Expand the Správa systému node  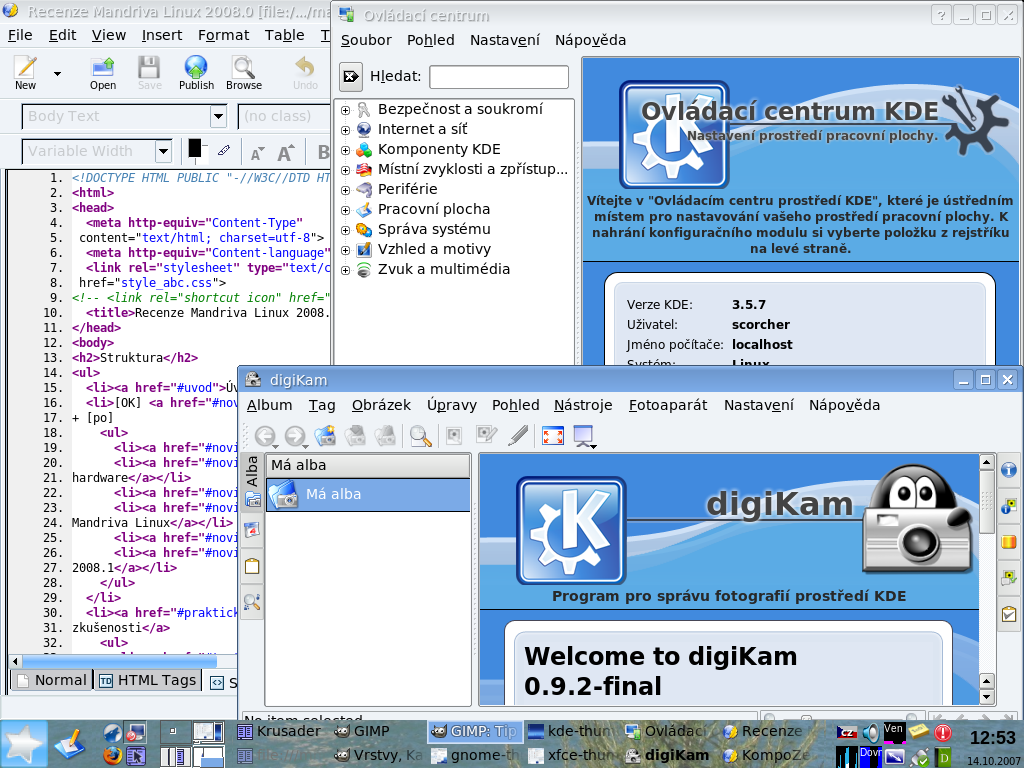point(345,230)
